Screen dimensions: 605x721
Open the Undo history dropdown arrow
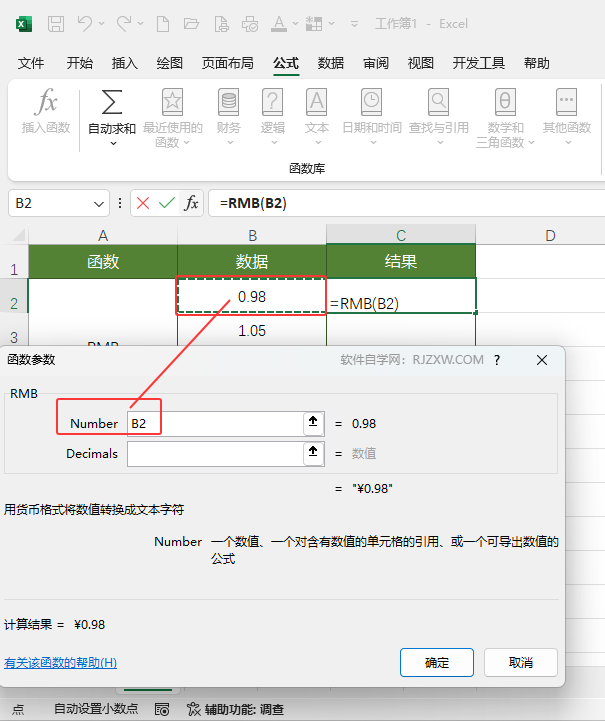102,23
